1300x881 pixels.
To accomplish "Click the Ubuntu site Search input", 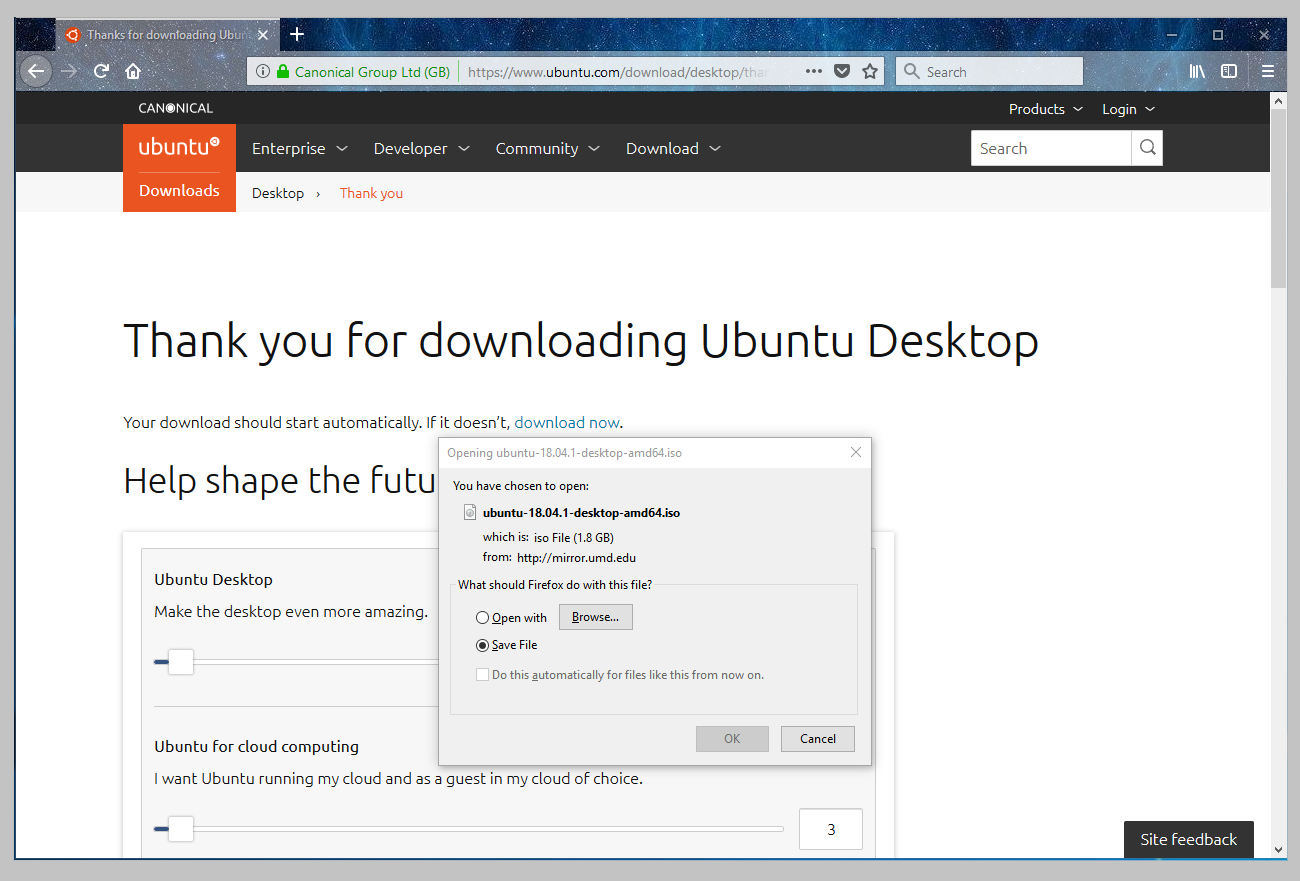I will (x=1051, y=148).
